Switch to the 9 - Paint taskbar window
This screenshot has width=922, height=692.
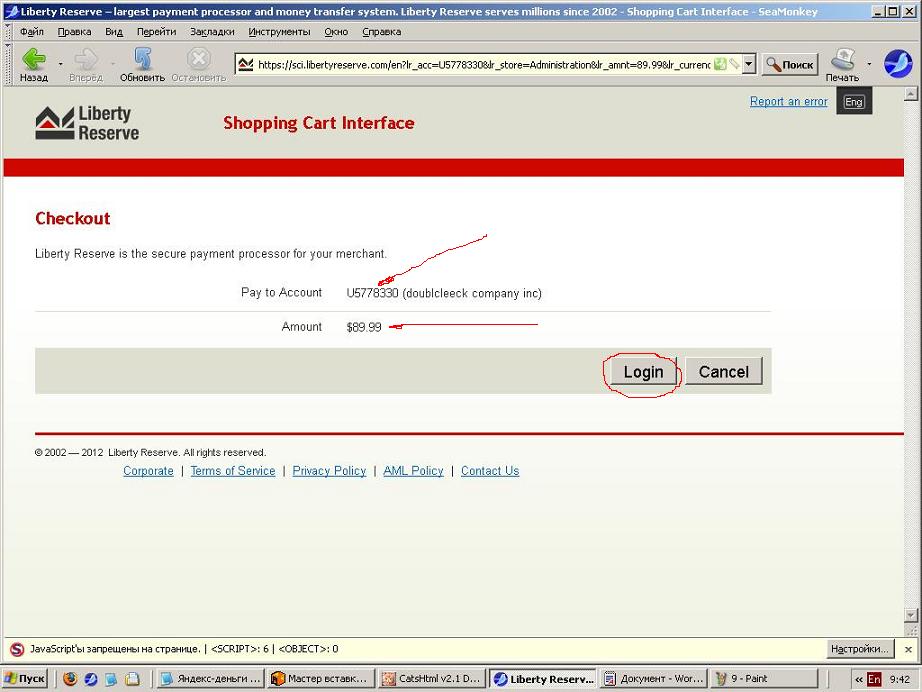click(764, 678)
